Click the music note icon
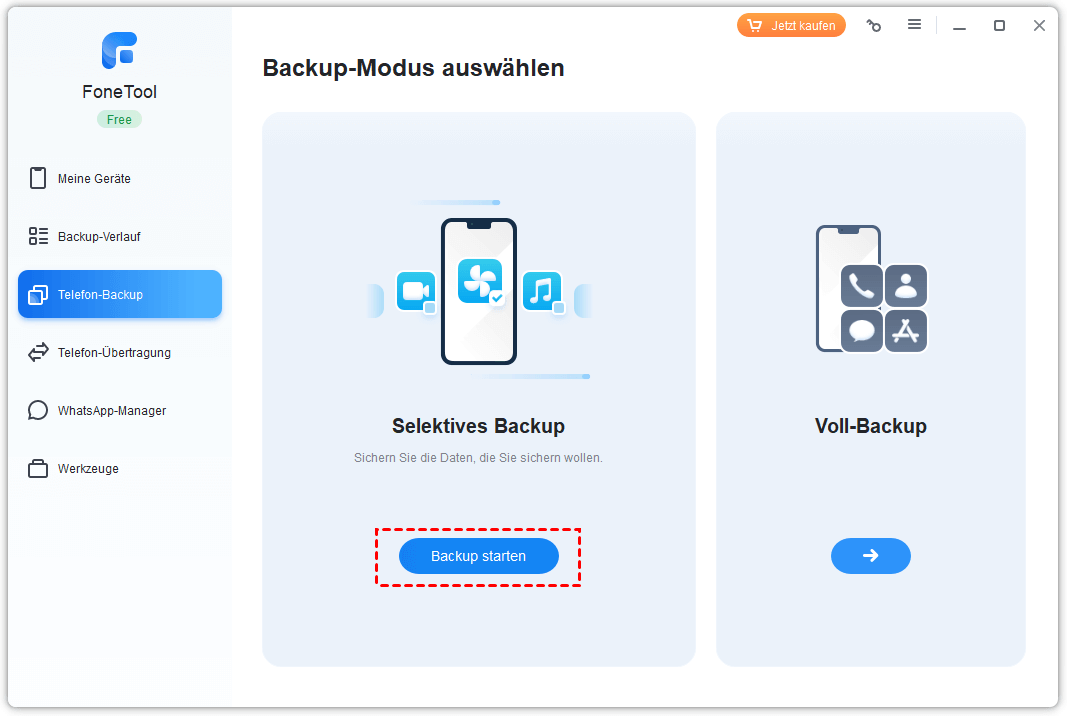1067x716 pixels. click(541, 291)
